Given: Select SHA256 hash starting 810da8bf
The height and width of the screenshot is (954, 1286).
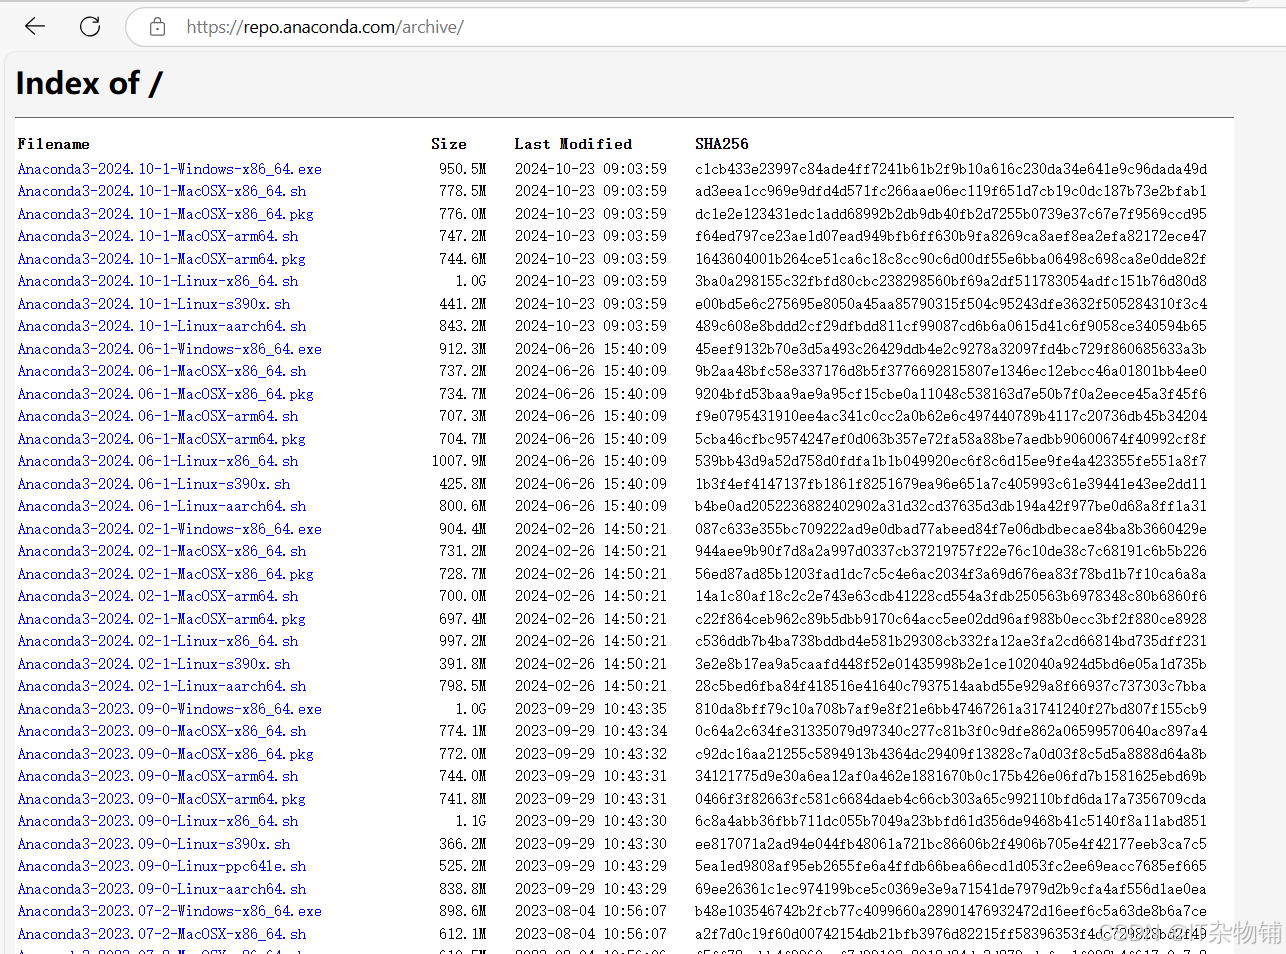Looking at the screenshot, I should [951, 709].
